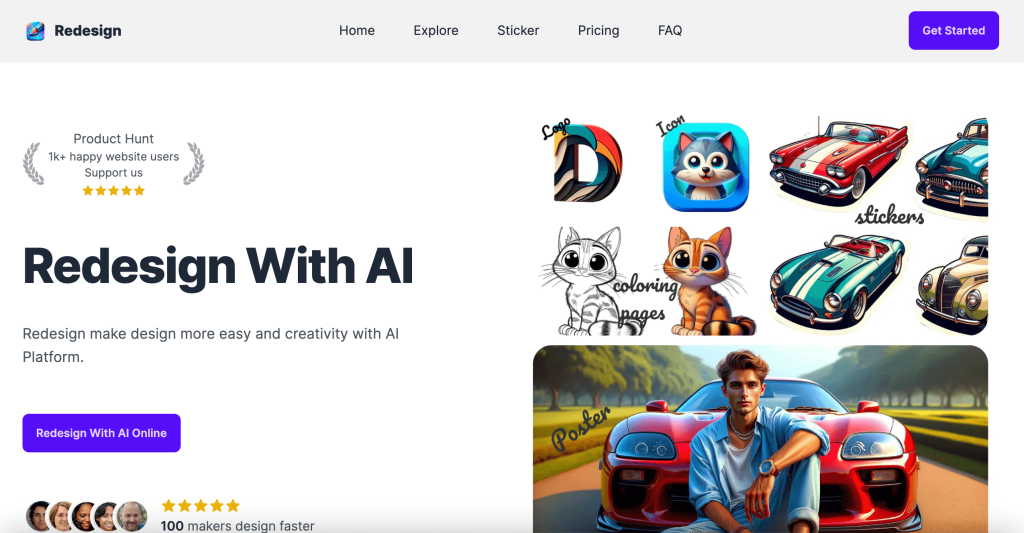Image resolution: width=1024 pixels, height=533 pixels.
Task: Click the Redesign brand name text
Action: (x=88, y=31)
